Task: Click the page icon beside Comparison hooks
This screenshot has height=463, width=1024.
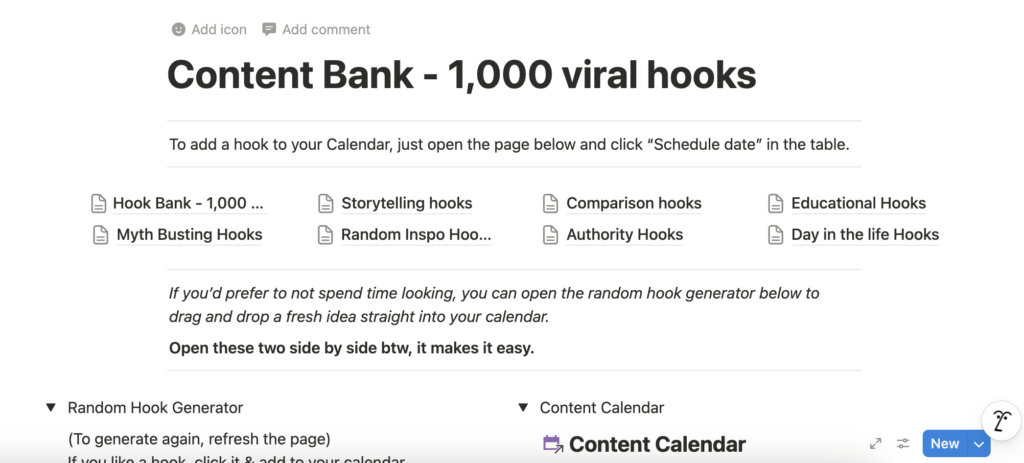Action: pyautogui.click(x=550, y=204)
